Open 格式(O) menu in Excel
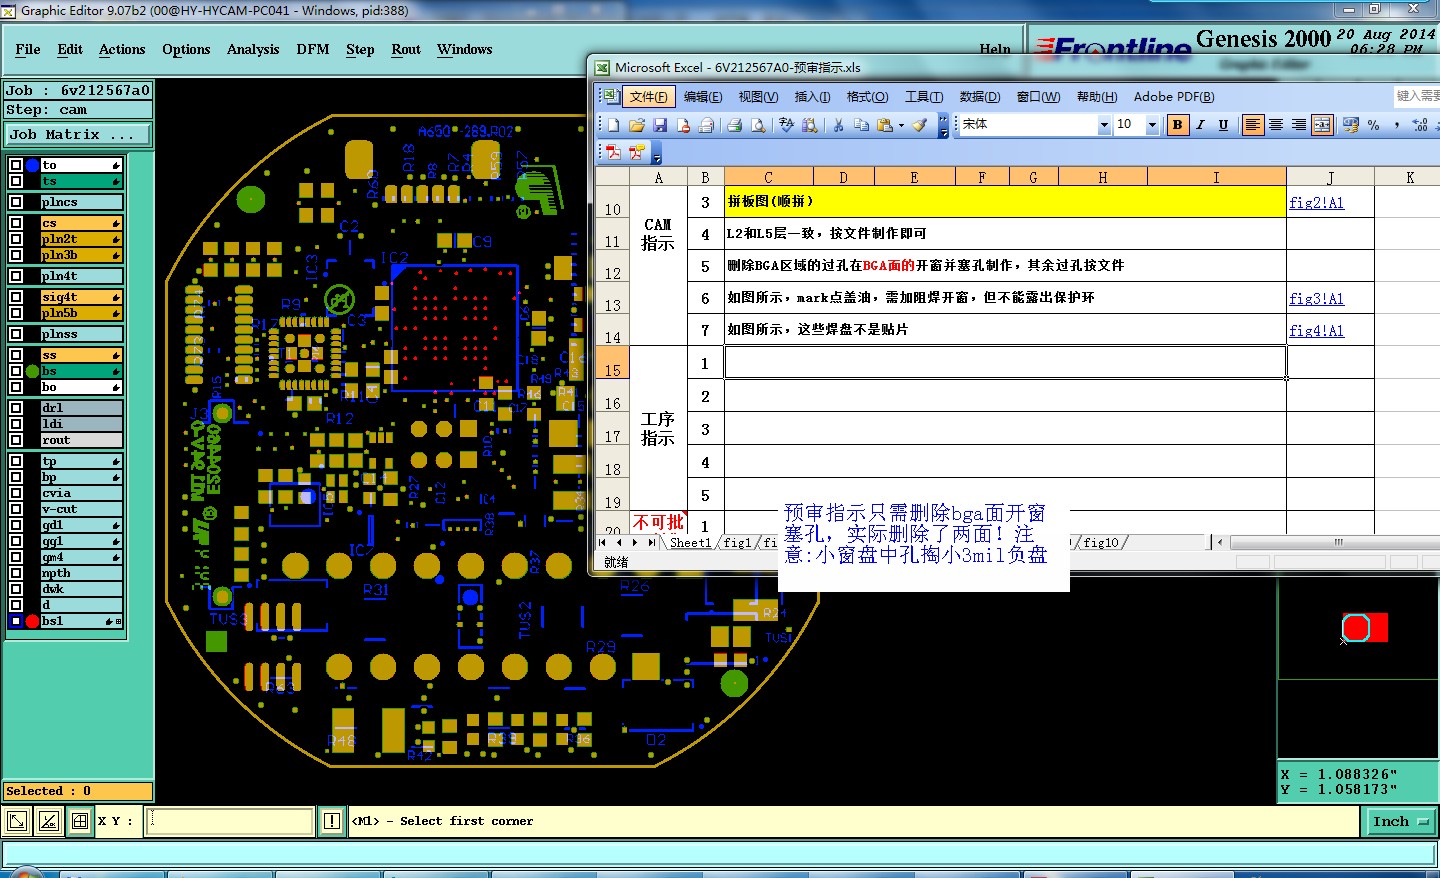This screenshot has width=1440, height=878. pyautogui.click(x=867, y=97)
